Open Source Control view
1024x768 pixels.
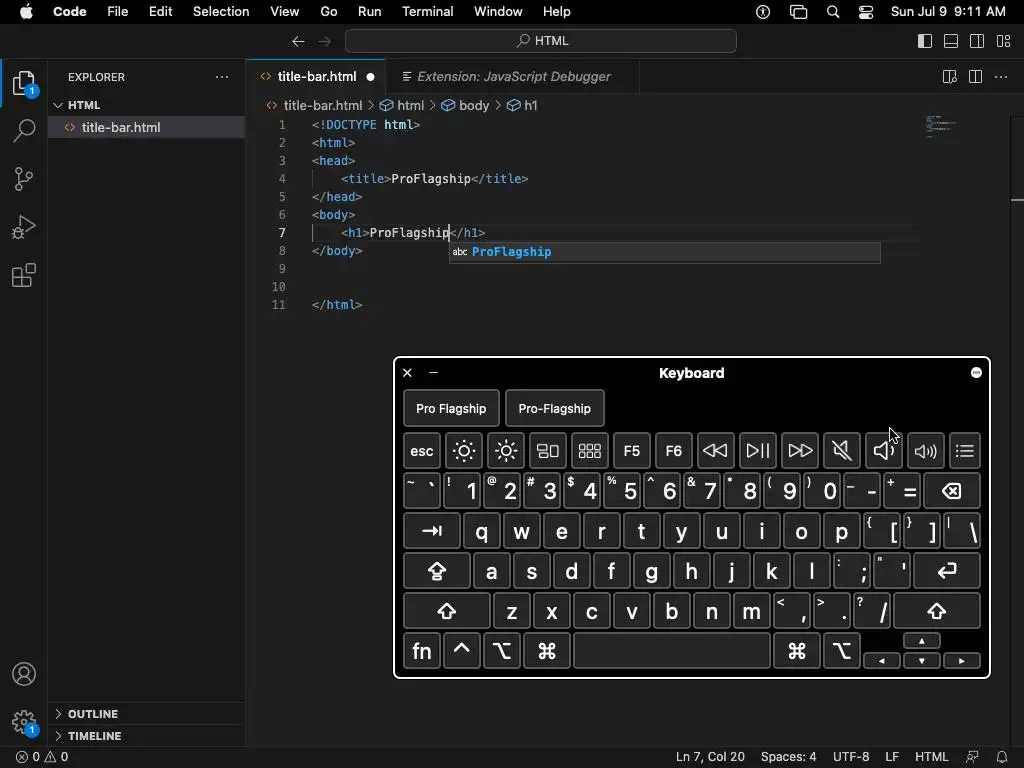24,179
